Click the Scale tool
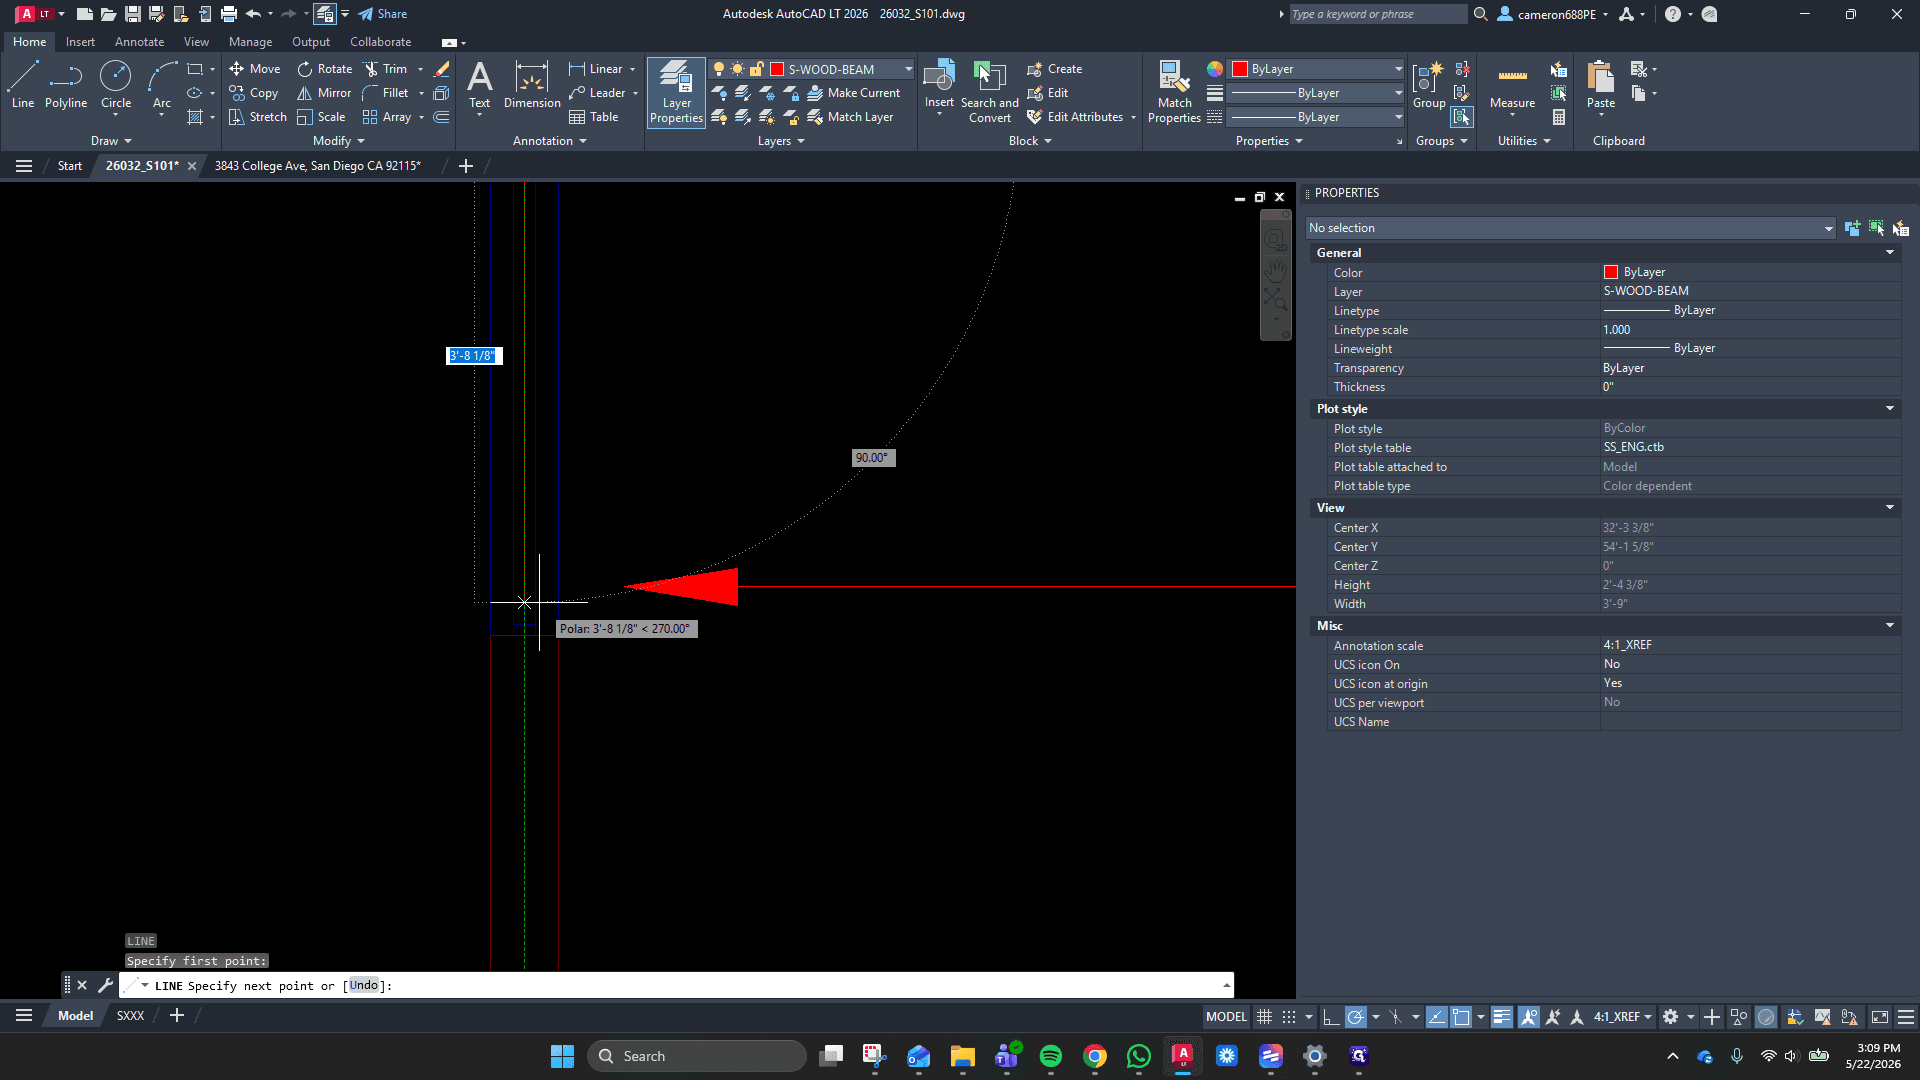This screenshot has height=1080, width=1920. pos(321,117)
